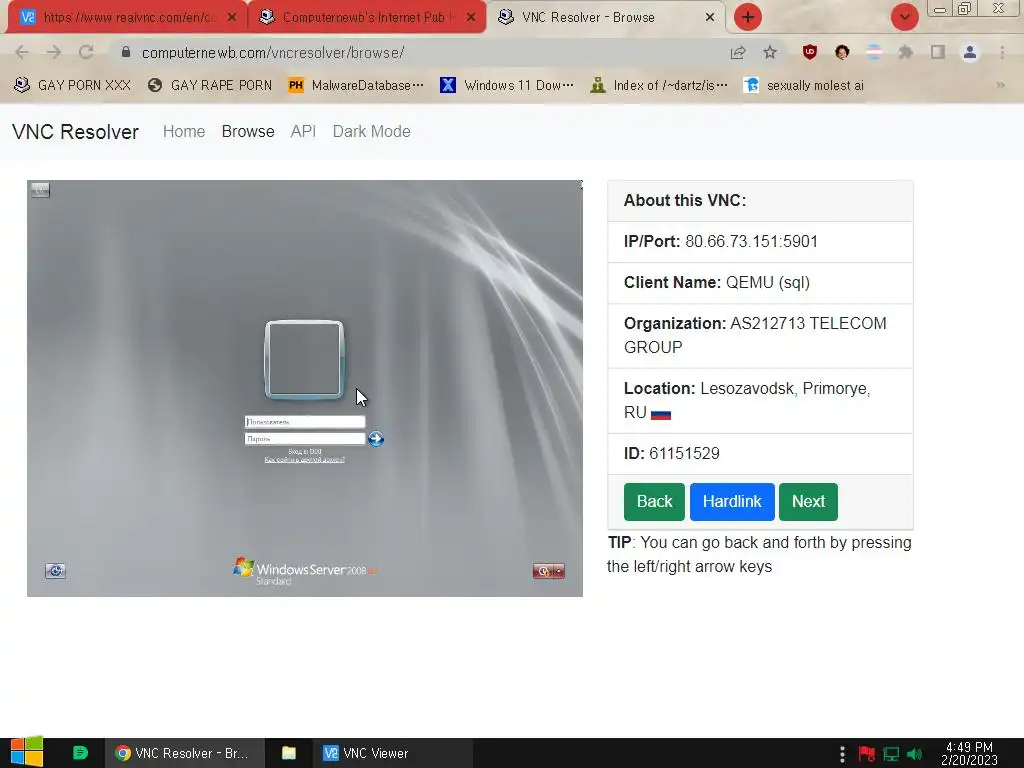Click the ID 61151529 row
1024x768 pixels.
coord(760,454)
